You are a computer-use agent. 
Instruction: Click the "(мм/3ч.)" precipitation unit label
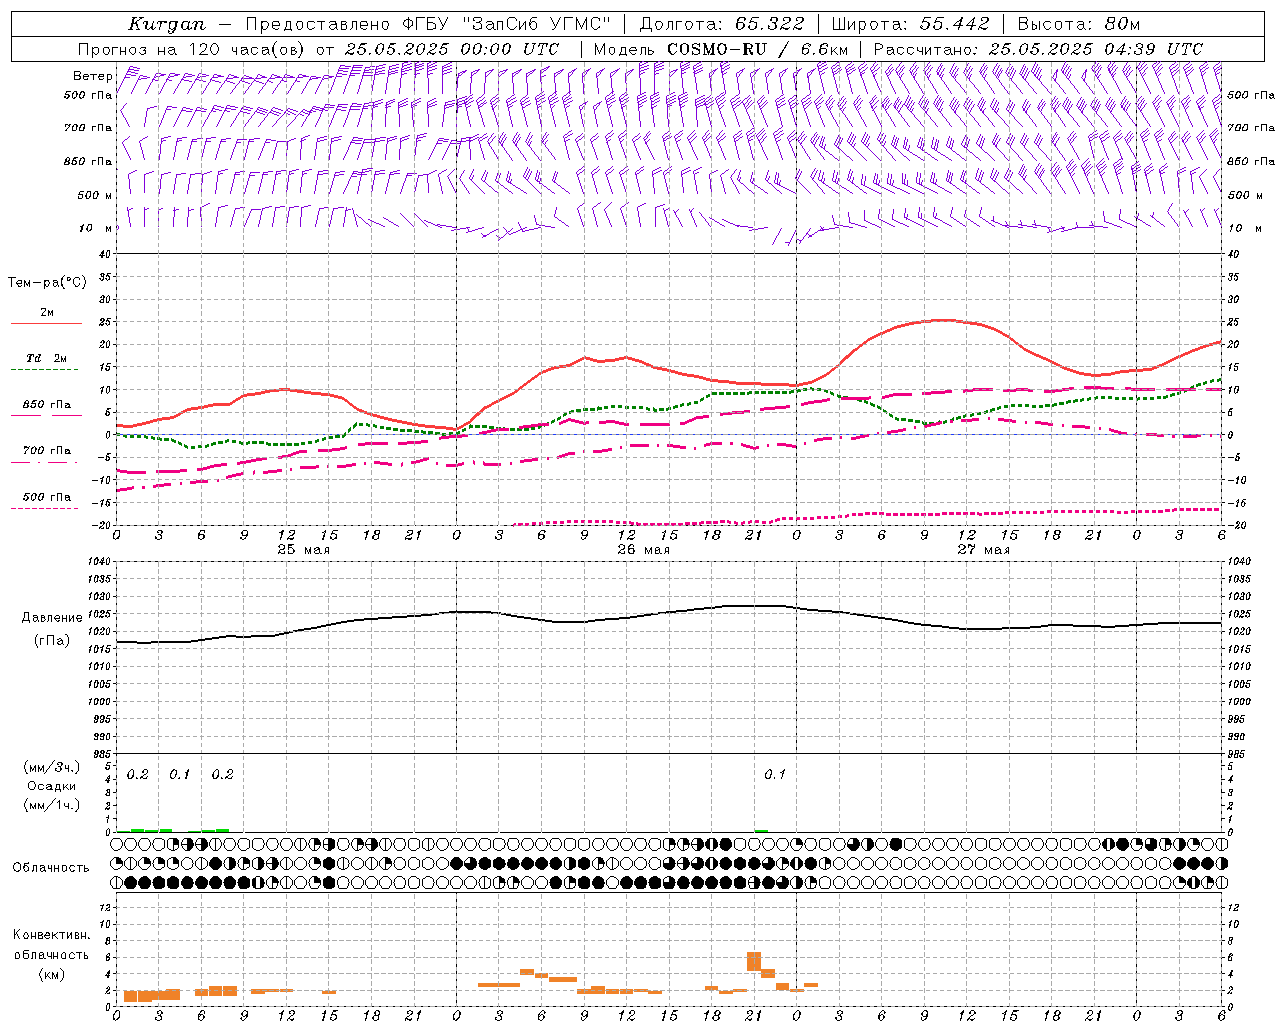click(x=51, y=767)
